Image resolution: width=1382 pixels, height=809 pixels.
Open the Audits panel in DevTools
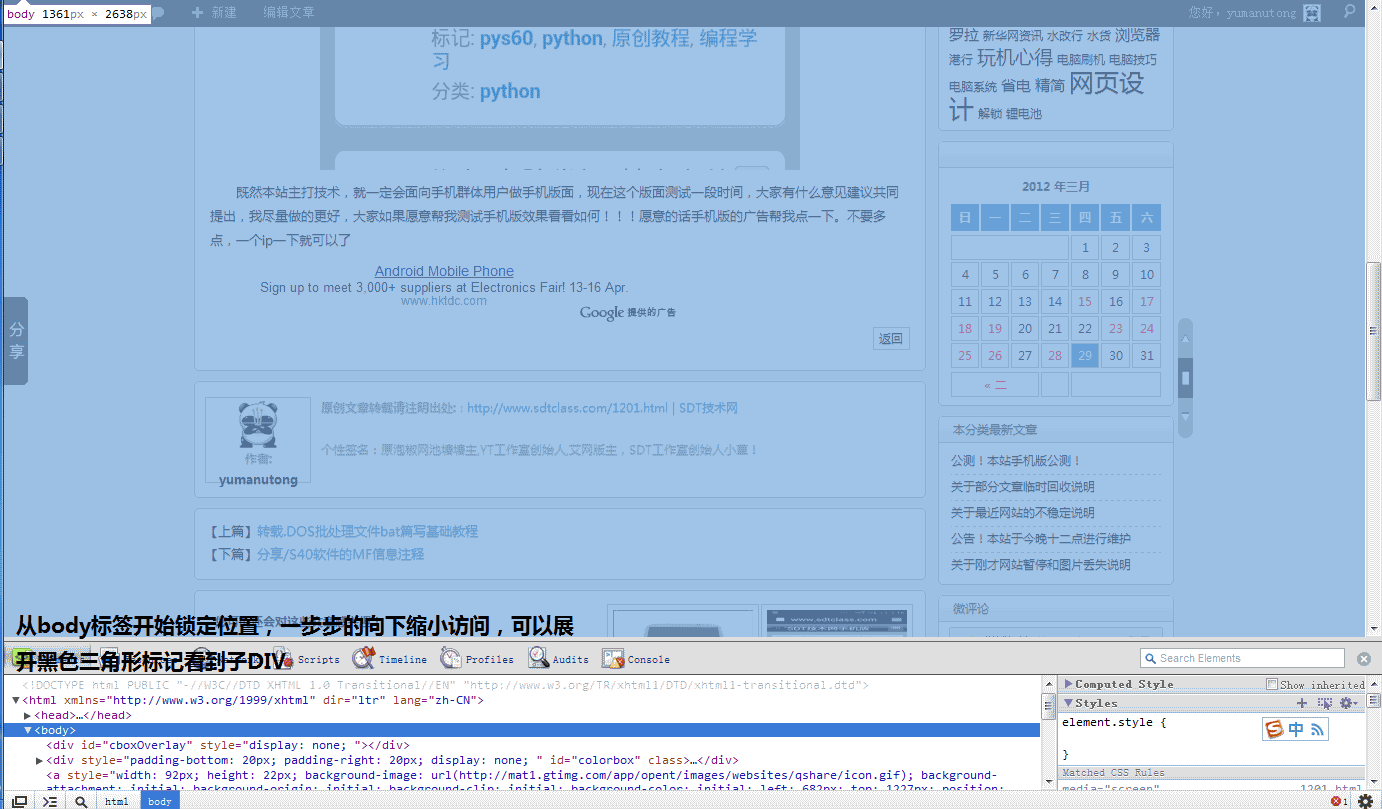559,659
